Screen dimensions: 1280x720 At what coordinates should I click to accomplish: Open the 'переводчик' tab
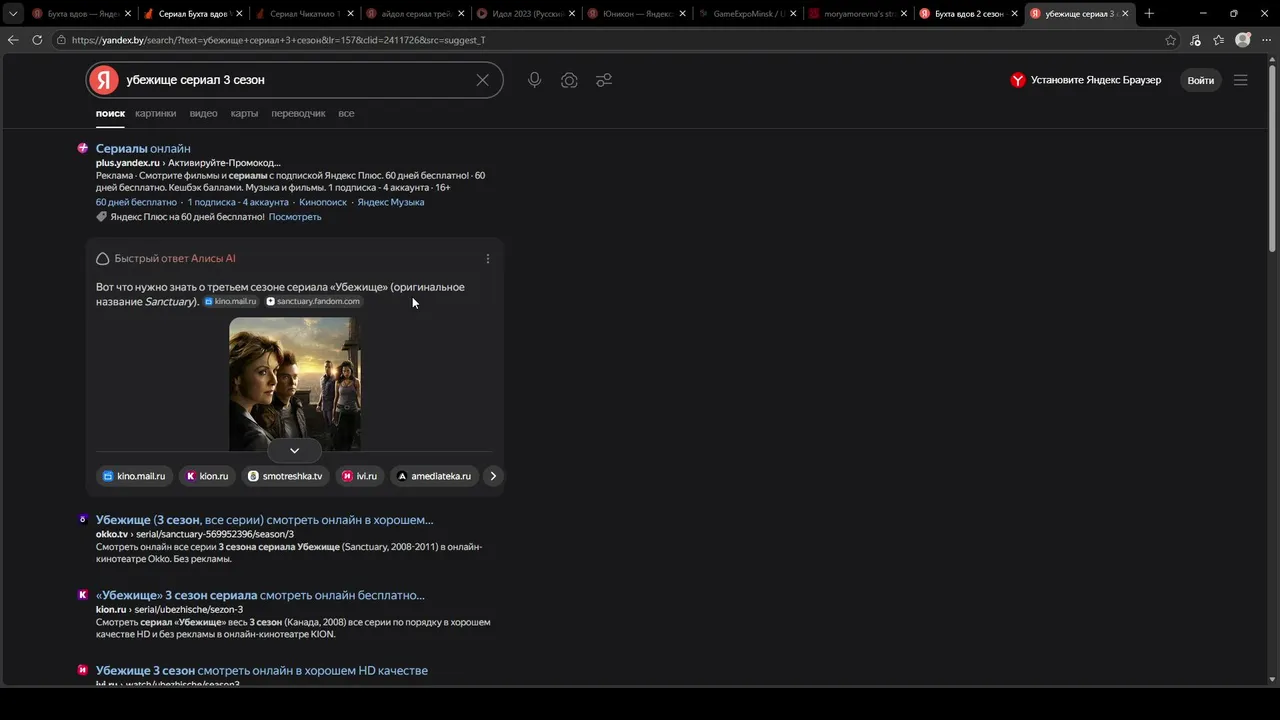point(298,114)
